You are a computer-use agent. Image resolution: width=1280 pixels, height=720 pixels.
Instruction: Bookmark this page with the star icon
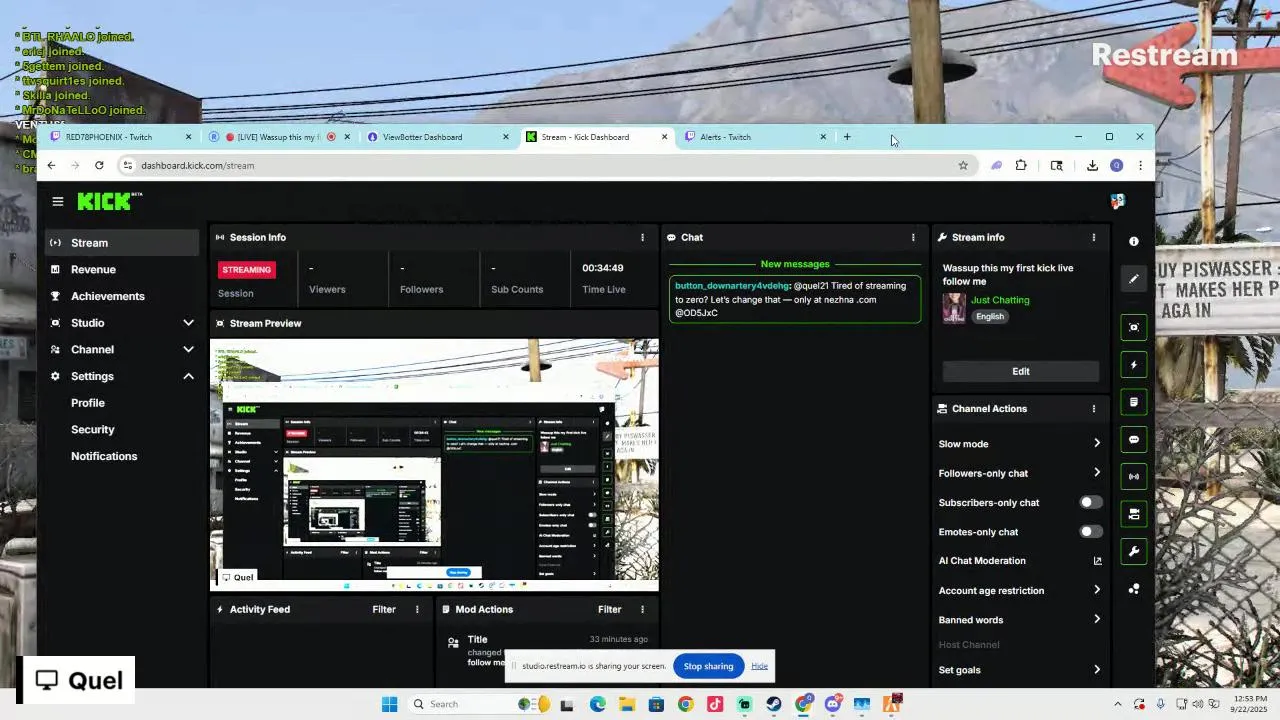(963, 166)
